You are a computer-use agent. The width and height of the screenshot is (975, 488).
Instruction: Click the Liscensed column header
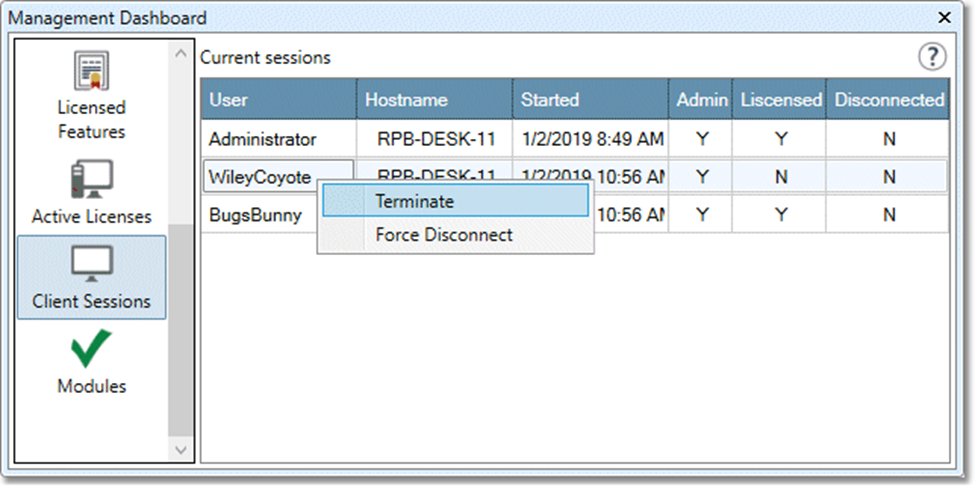pyautogui.click(x=780, y=100)
